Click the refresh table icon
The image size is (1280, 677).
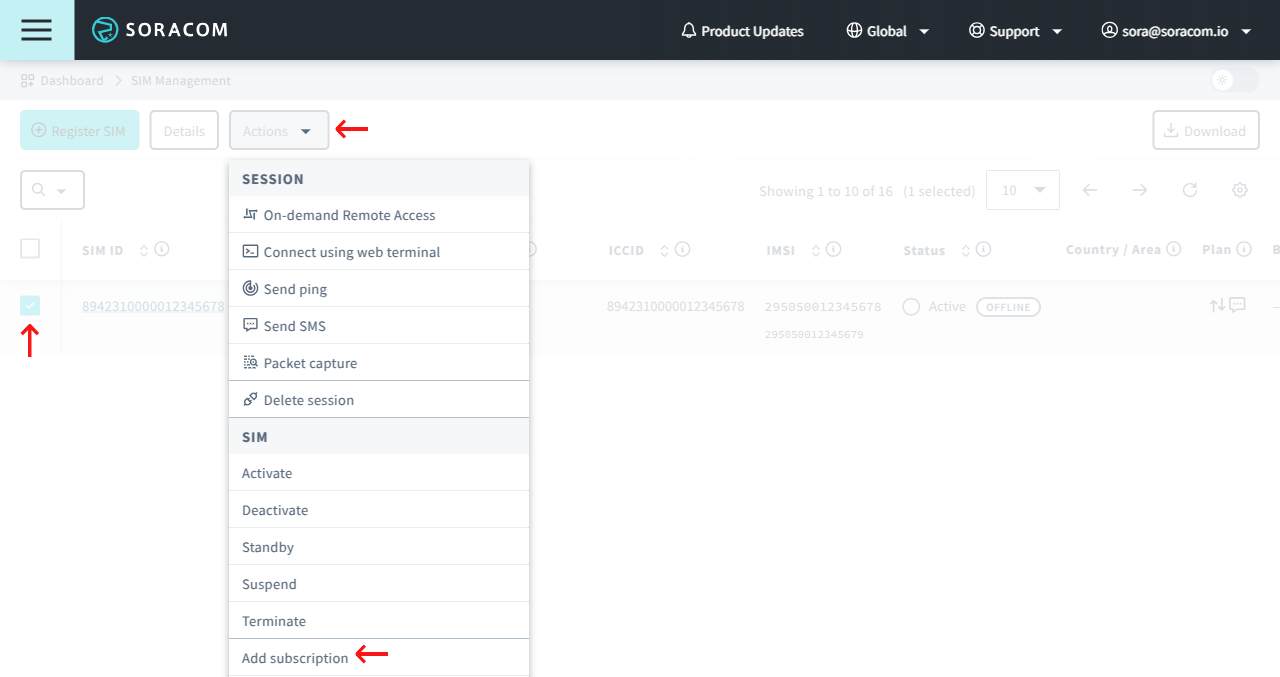(1190, 190)
